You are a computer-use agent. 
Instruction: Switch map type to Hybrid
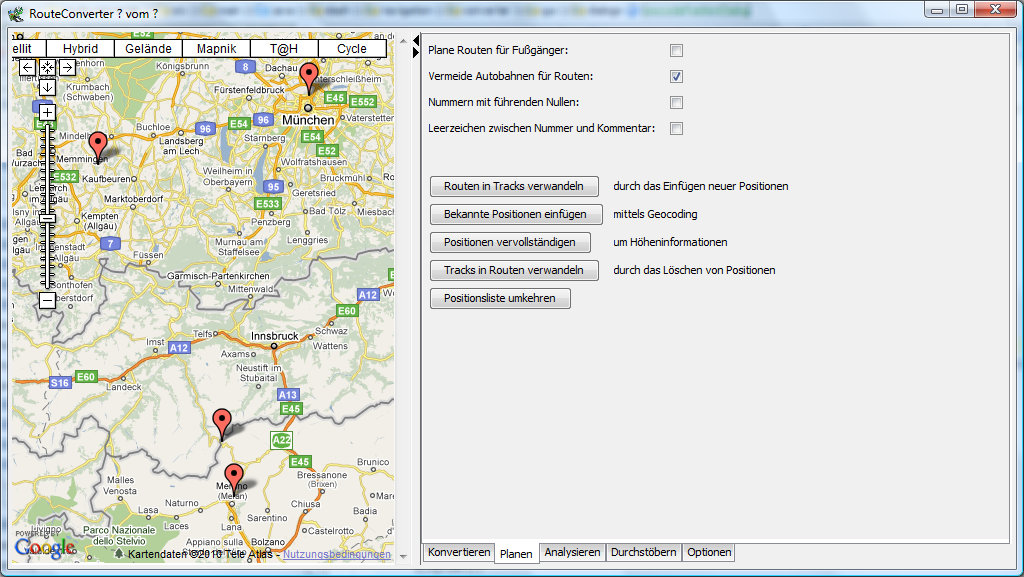pos(80,49)
